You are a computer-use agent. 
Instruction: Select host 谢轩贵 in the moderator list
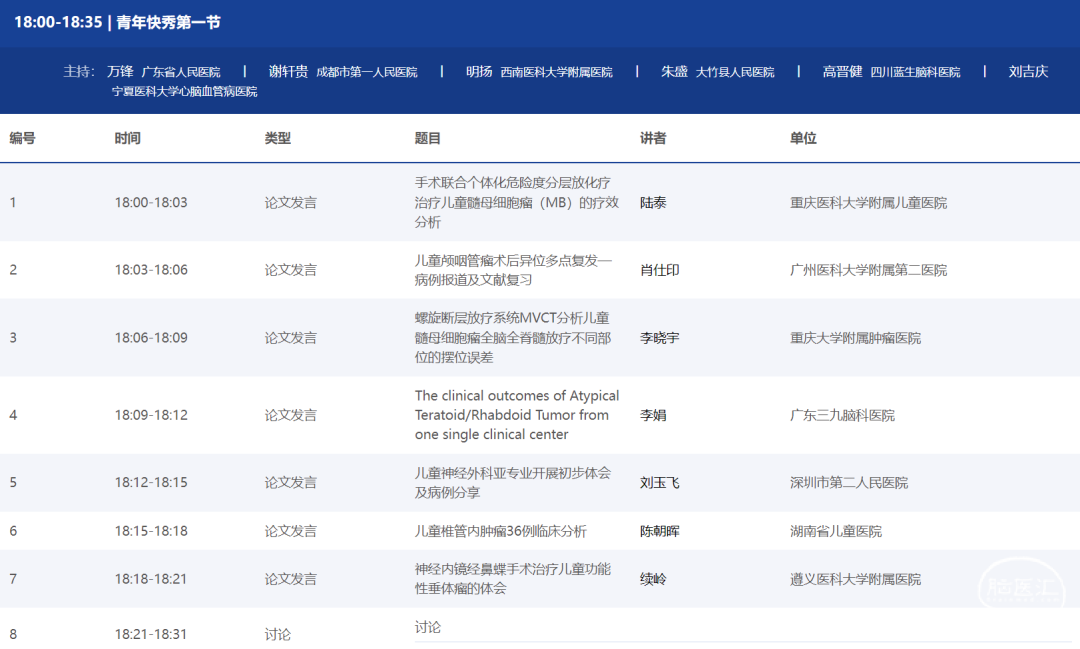click(288, 72)
